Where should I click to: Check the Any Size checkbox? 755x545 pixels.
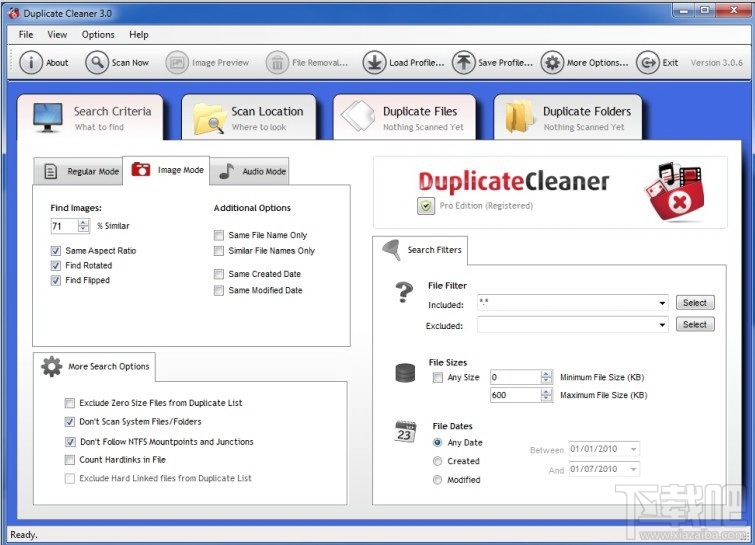pos(438,377)
